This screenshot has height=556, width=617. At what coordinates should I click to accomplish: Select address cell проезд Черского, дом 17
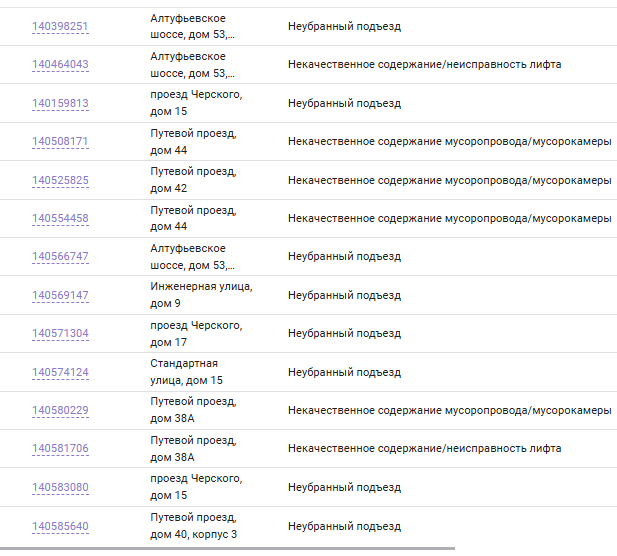coord(196,334)
